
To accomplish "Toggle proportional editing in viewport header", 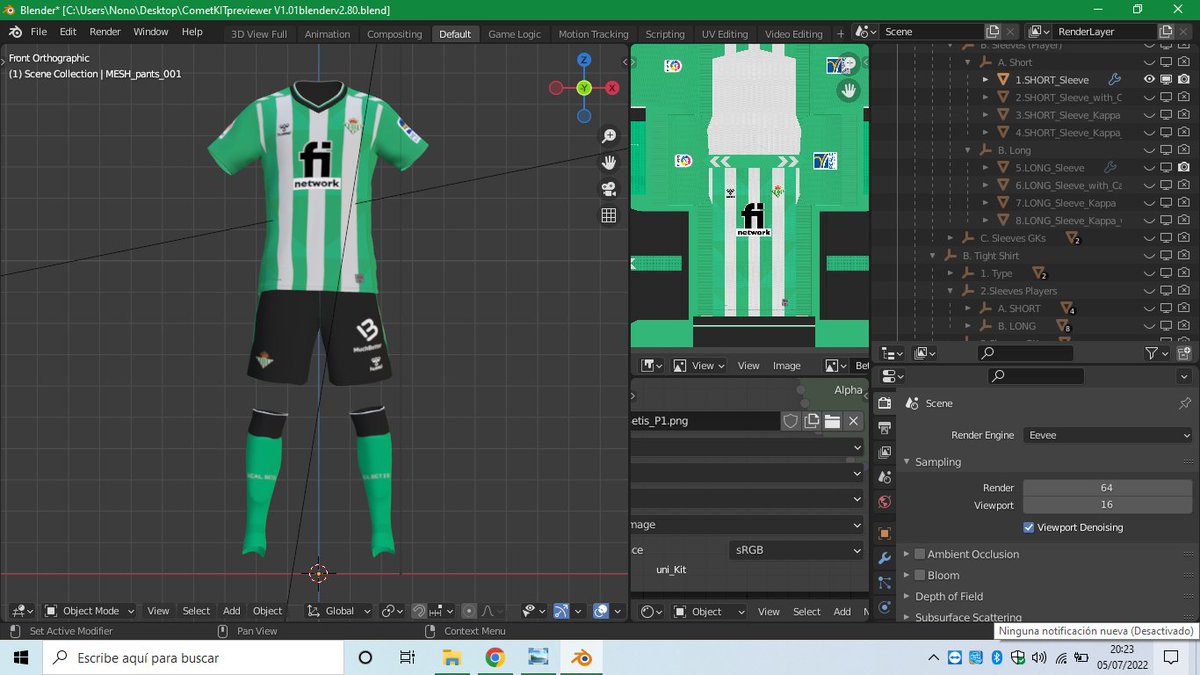I will pos(469,611).
